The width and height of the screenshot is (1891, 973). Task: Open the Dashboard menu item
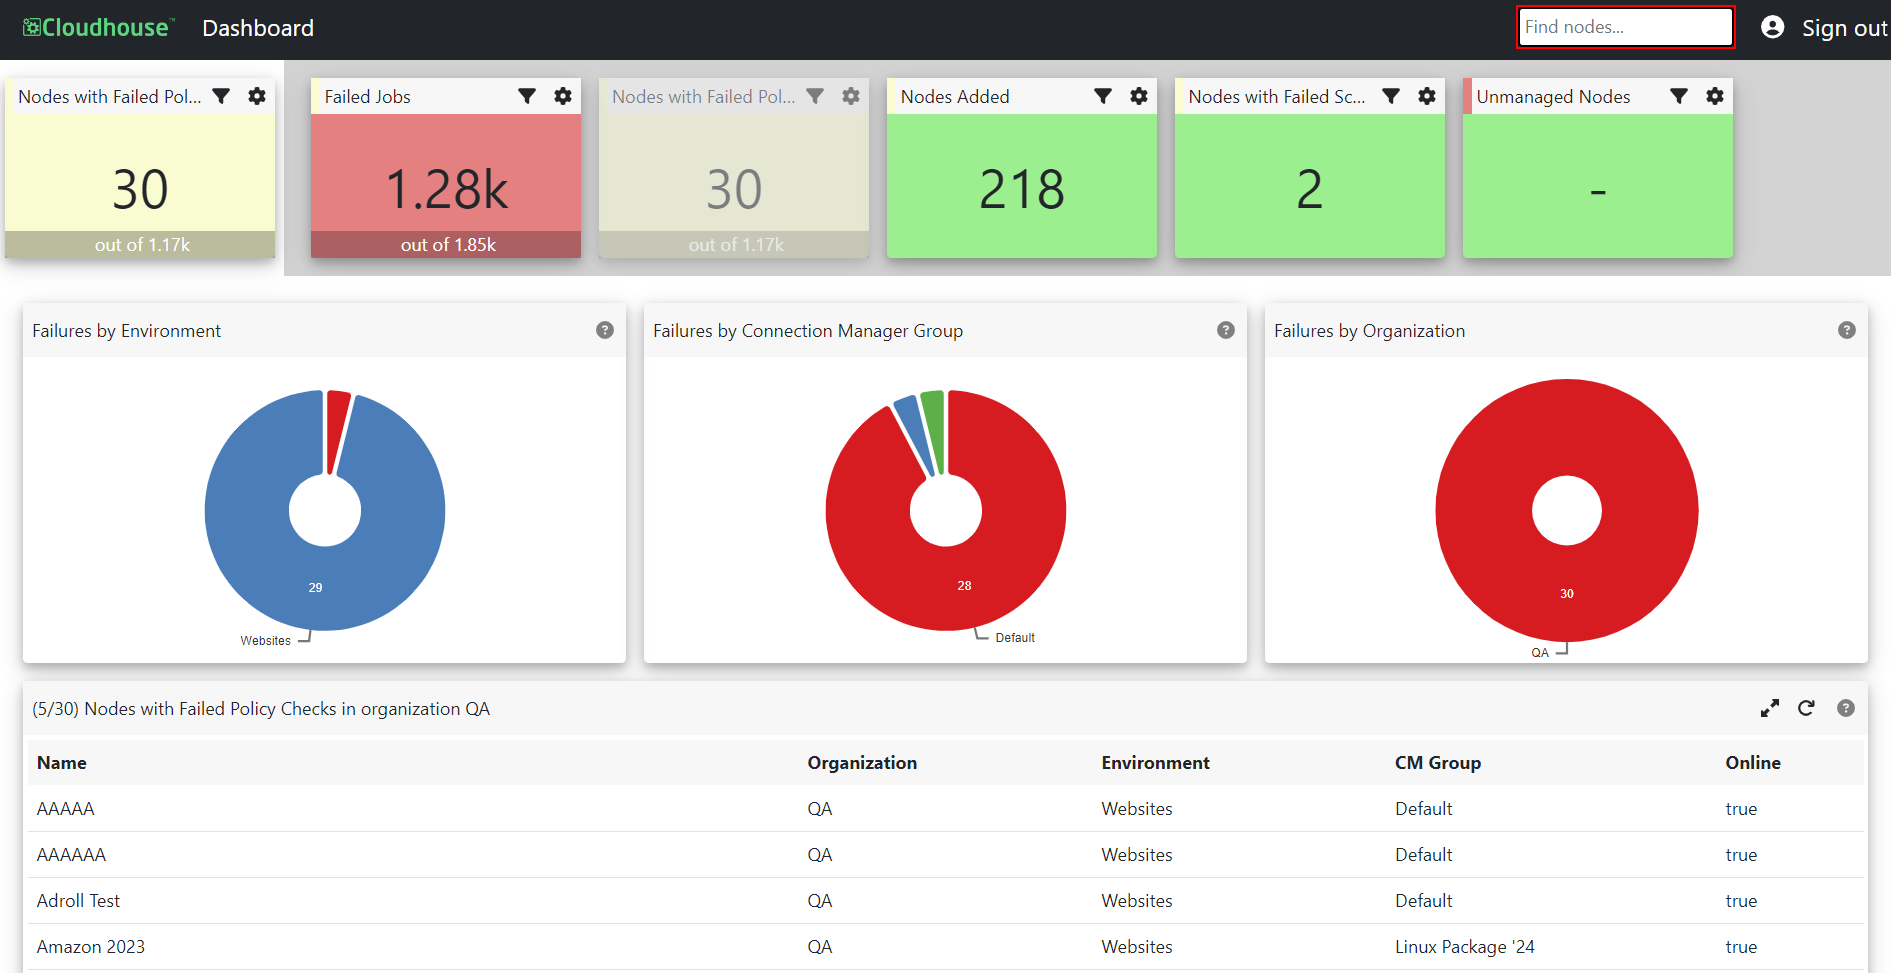258,28
